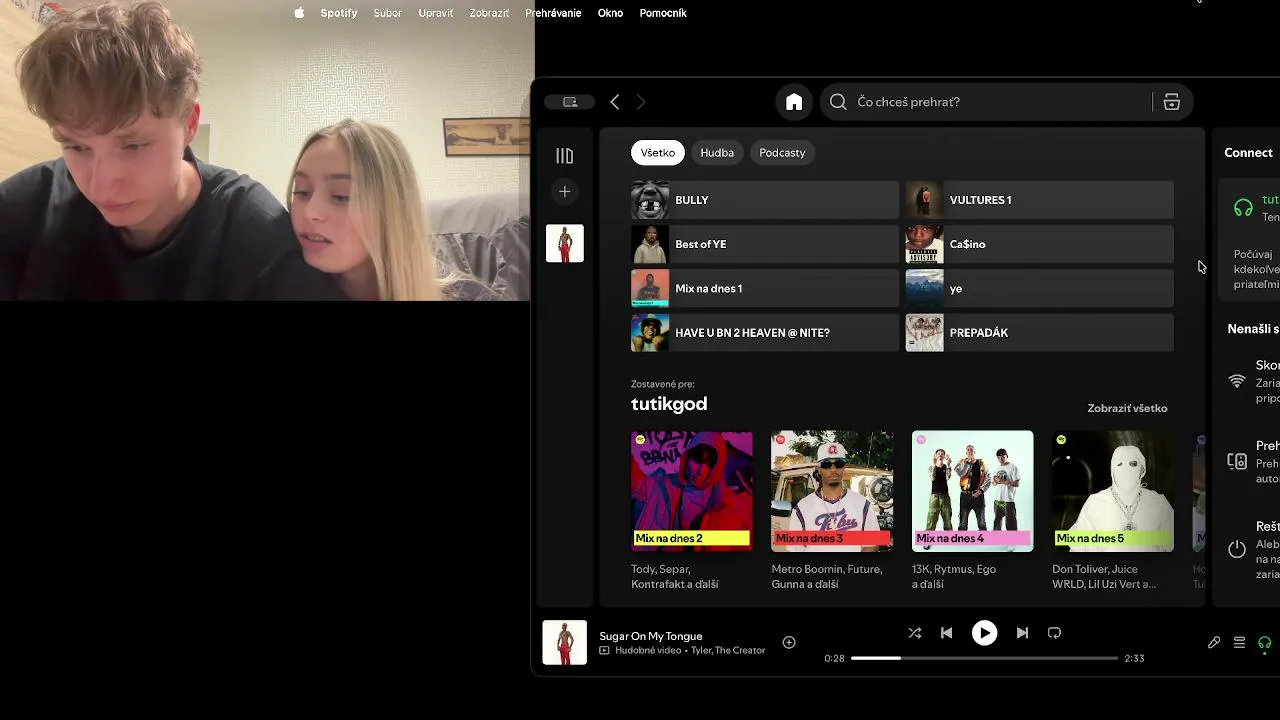Open Mix na dnes 3 card
This screenshot has height=720, width=1280.
tap(832, 491)
